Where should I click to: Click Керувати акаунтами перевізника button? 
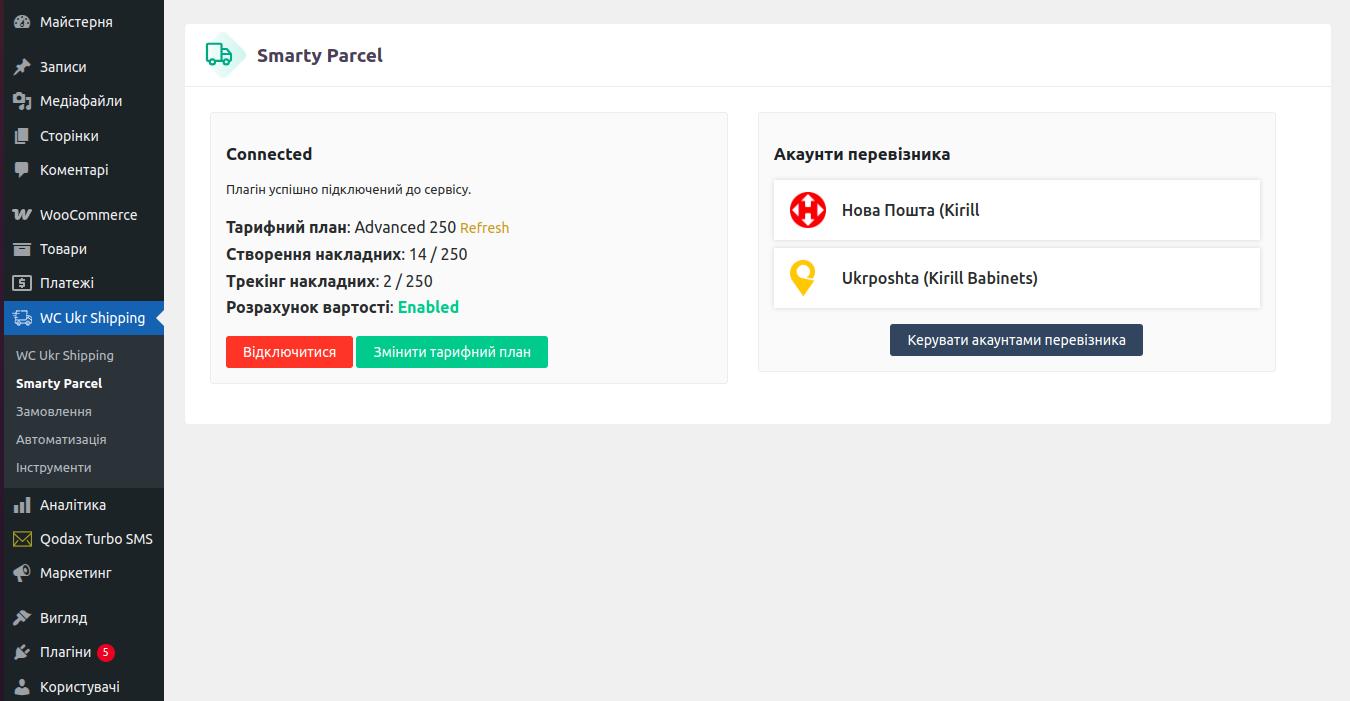click(x=1016, y=340)
